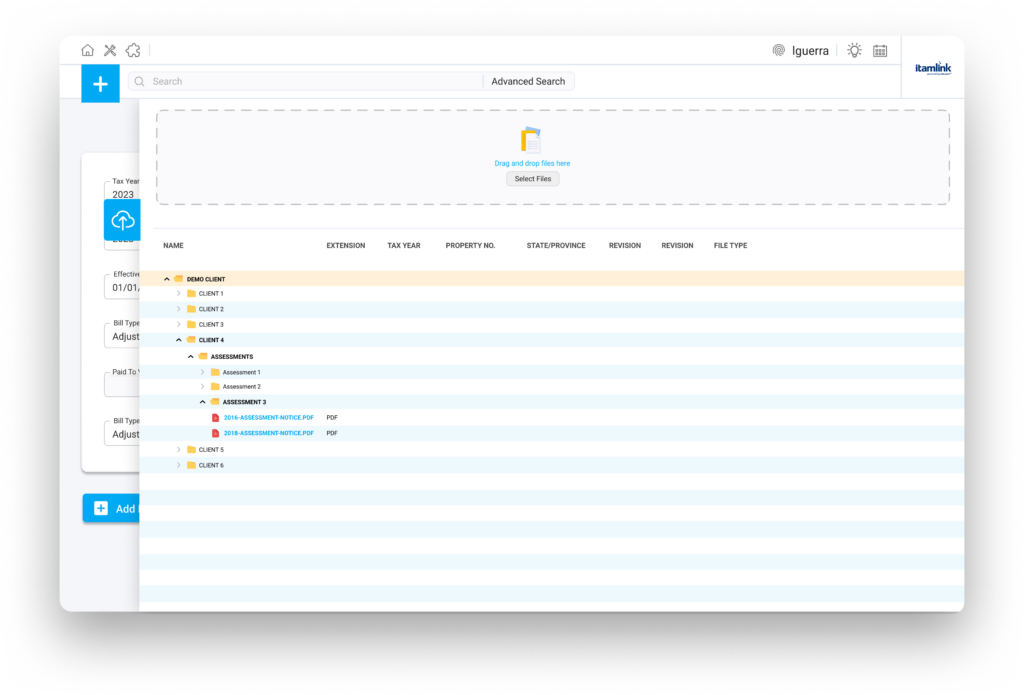Click the blue cloud upload icon
The width and height of the screenshot is (1024, 695).
pos(123,220)
